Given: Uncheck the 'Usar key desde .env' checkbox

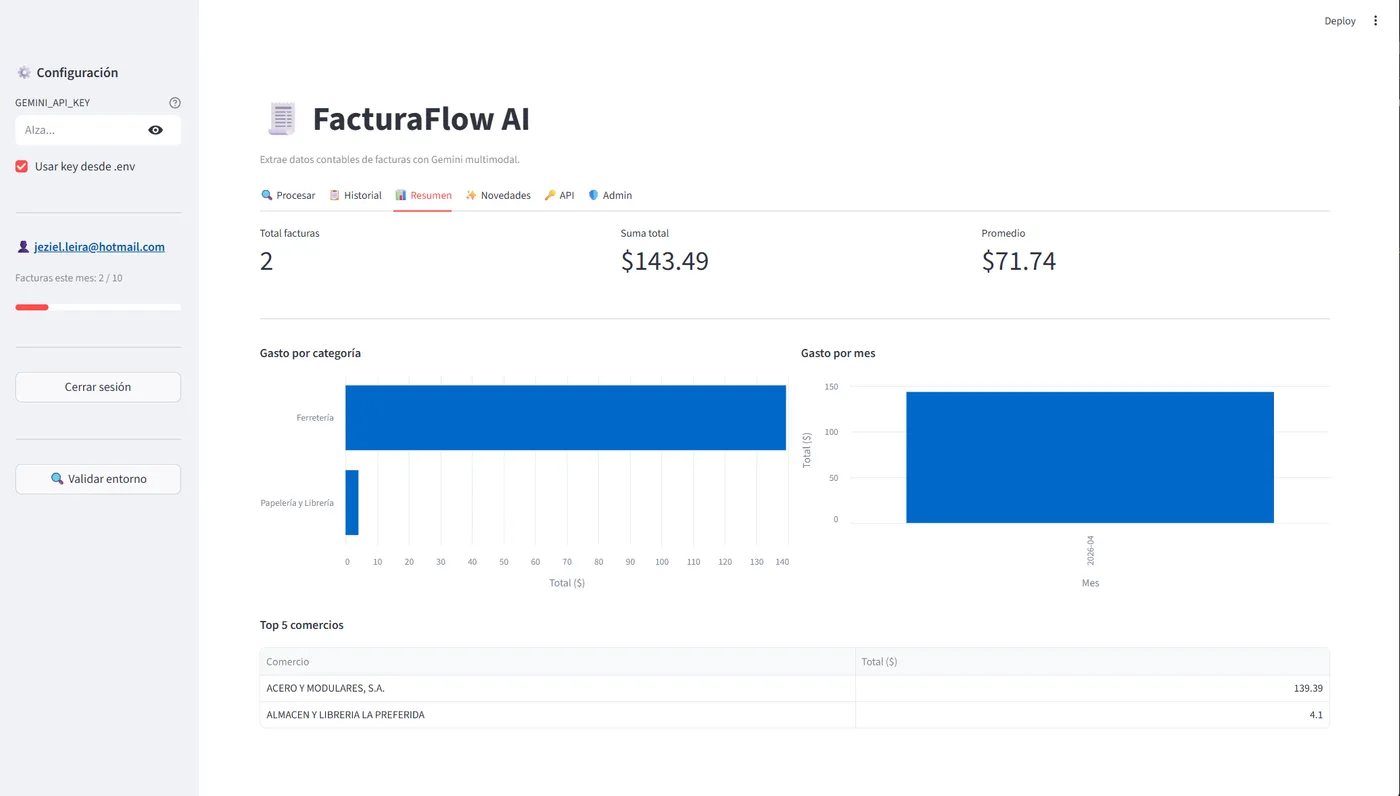Looking at the screenshot, I should click(x=22, y=167).
